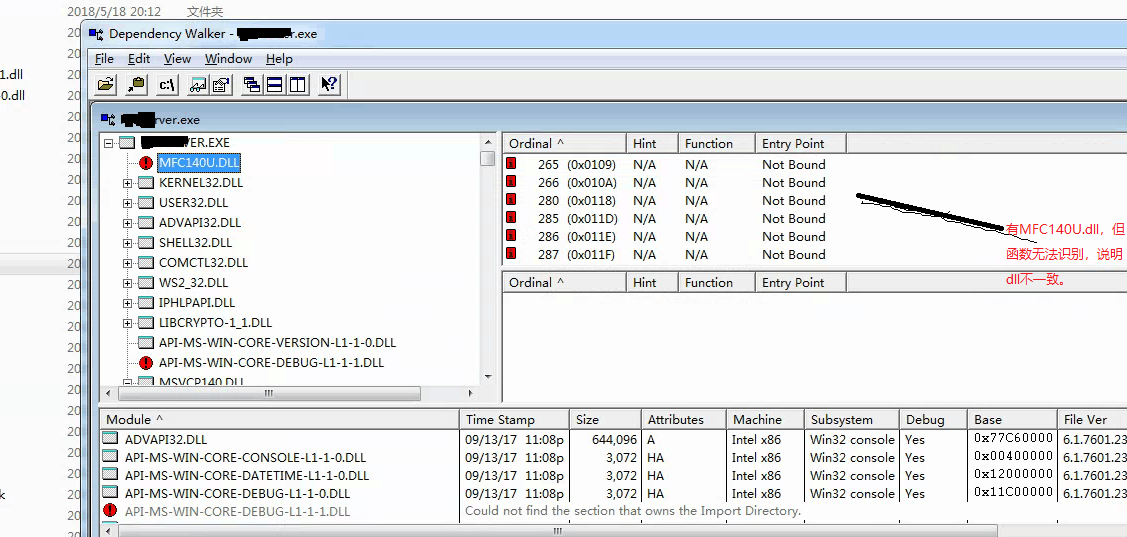Click the context Help arrow-question icon
Screen dimensions: 1127x537
pyautogui.click(x=328, y=85)
